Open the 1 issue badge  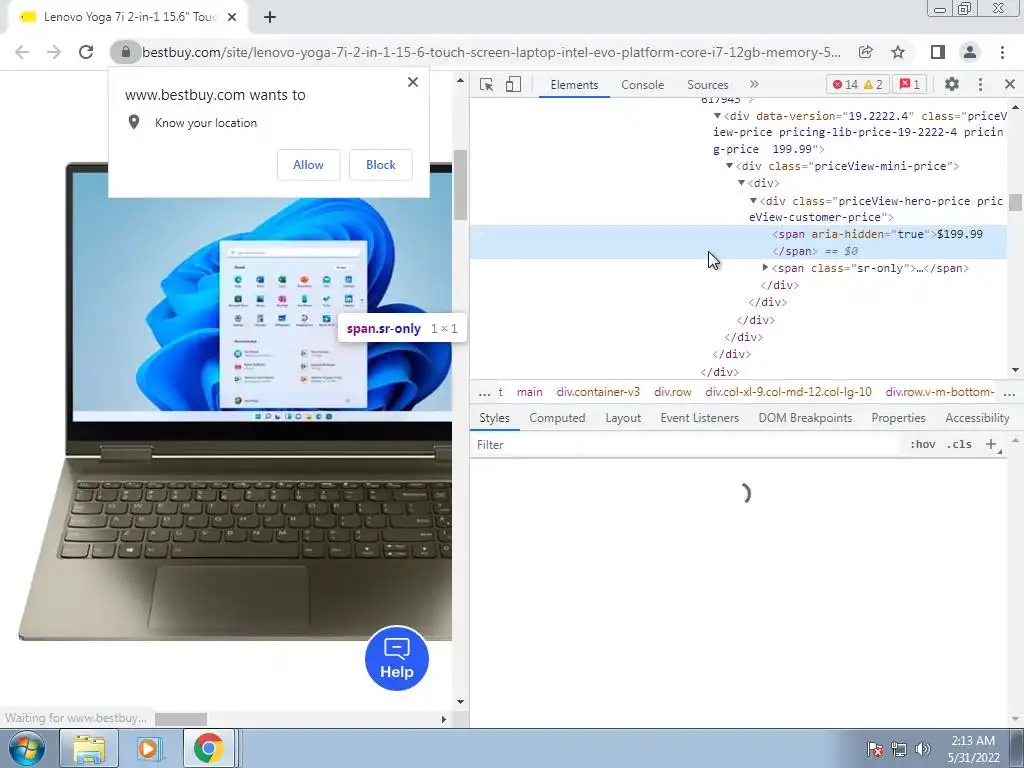pyautogui.click(x=910, y=84)
